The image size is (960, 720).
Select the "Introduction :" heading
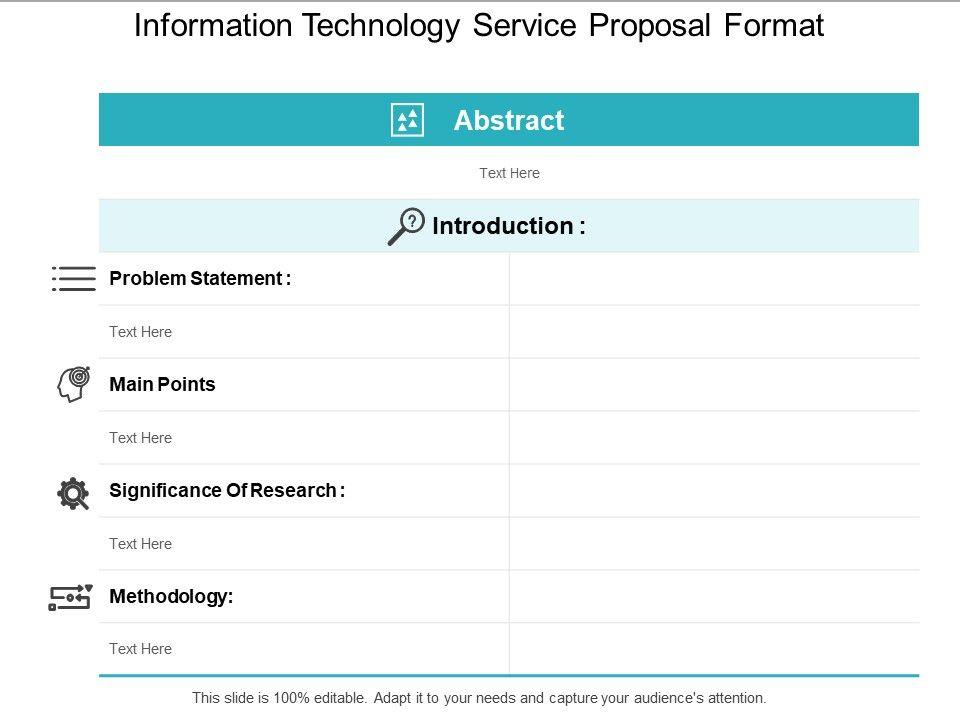509,226
